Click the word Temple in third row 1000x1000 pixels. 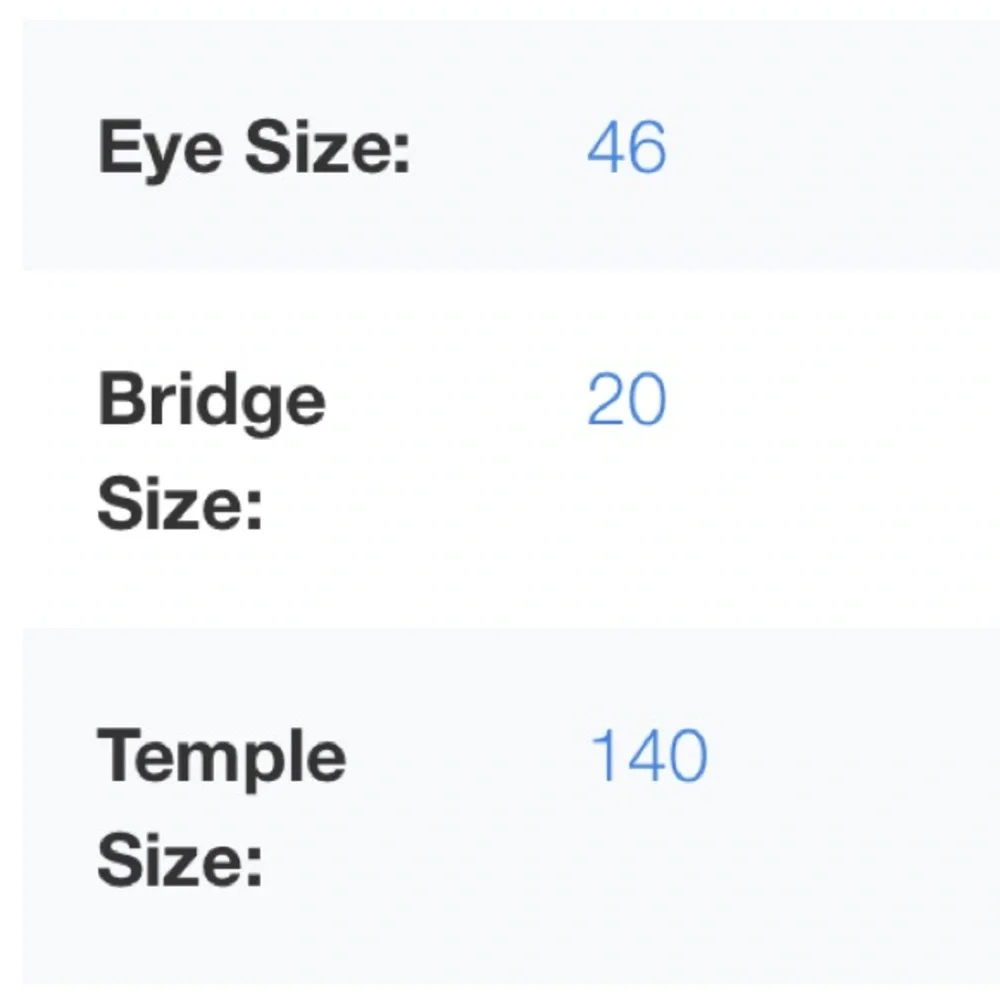(222, 760)
